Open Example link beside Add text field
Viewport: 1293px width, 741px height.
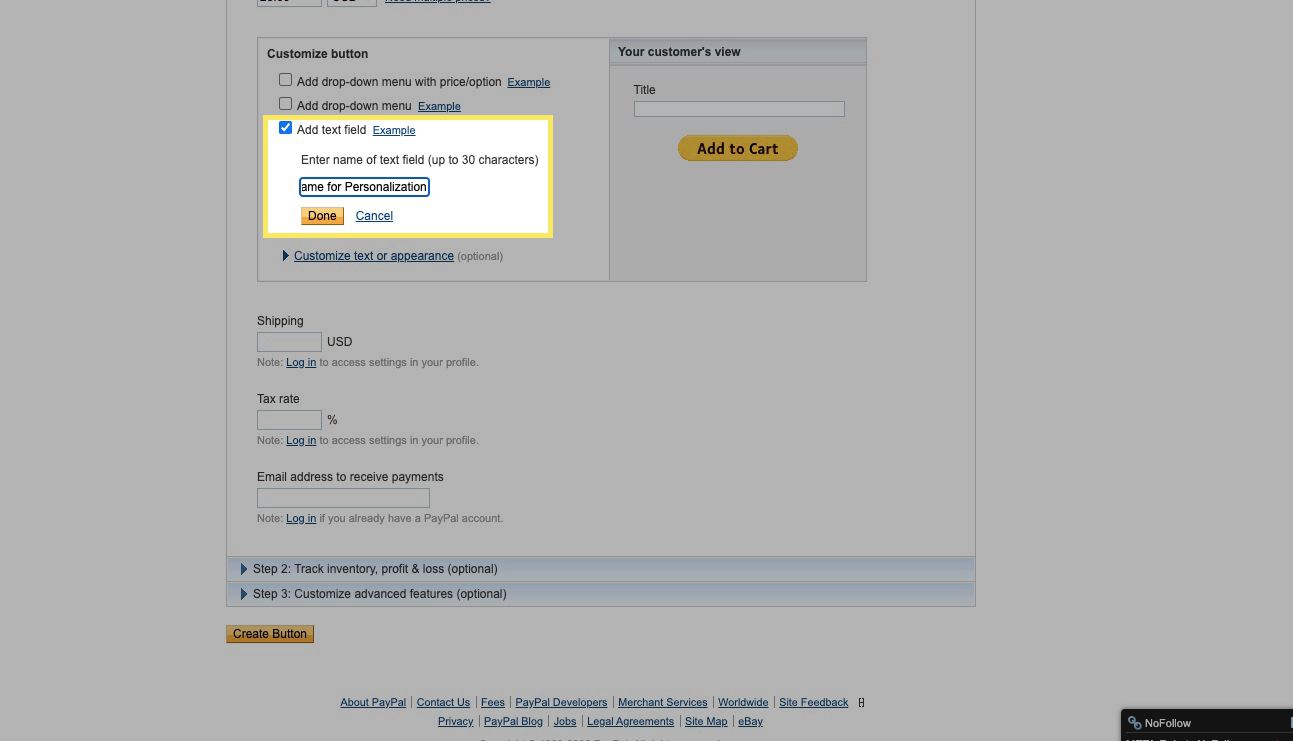pyautogui.click(x=394, y=130)
